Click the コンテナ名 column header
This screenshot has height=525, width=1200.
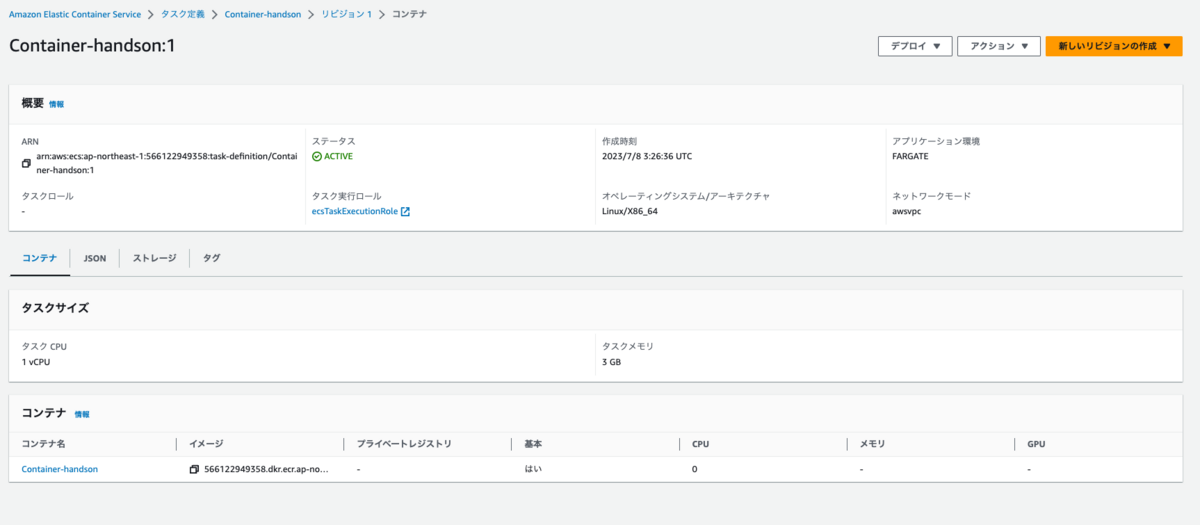tap(43, 443)
